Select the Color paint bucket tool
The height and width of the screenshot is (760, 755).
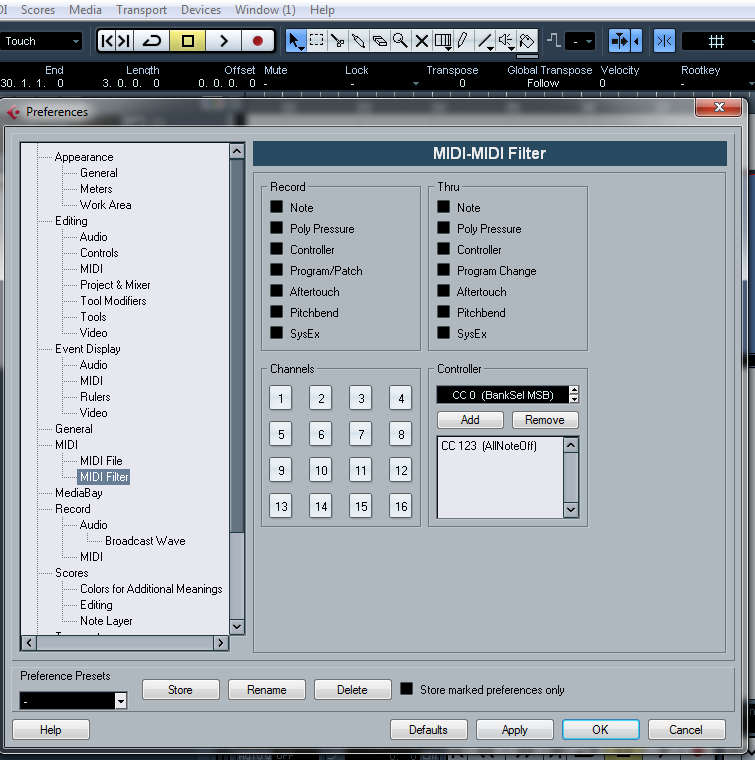click(527, 41)
